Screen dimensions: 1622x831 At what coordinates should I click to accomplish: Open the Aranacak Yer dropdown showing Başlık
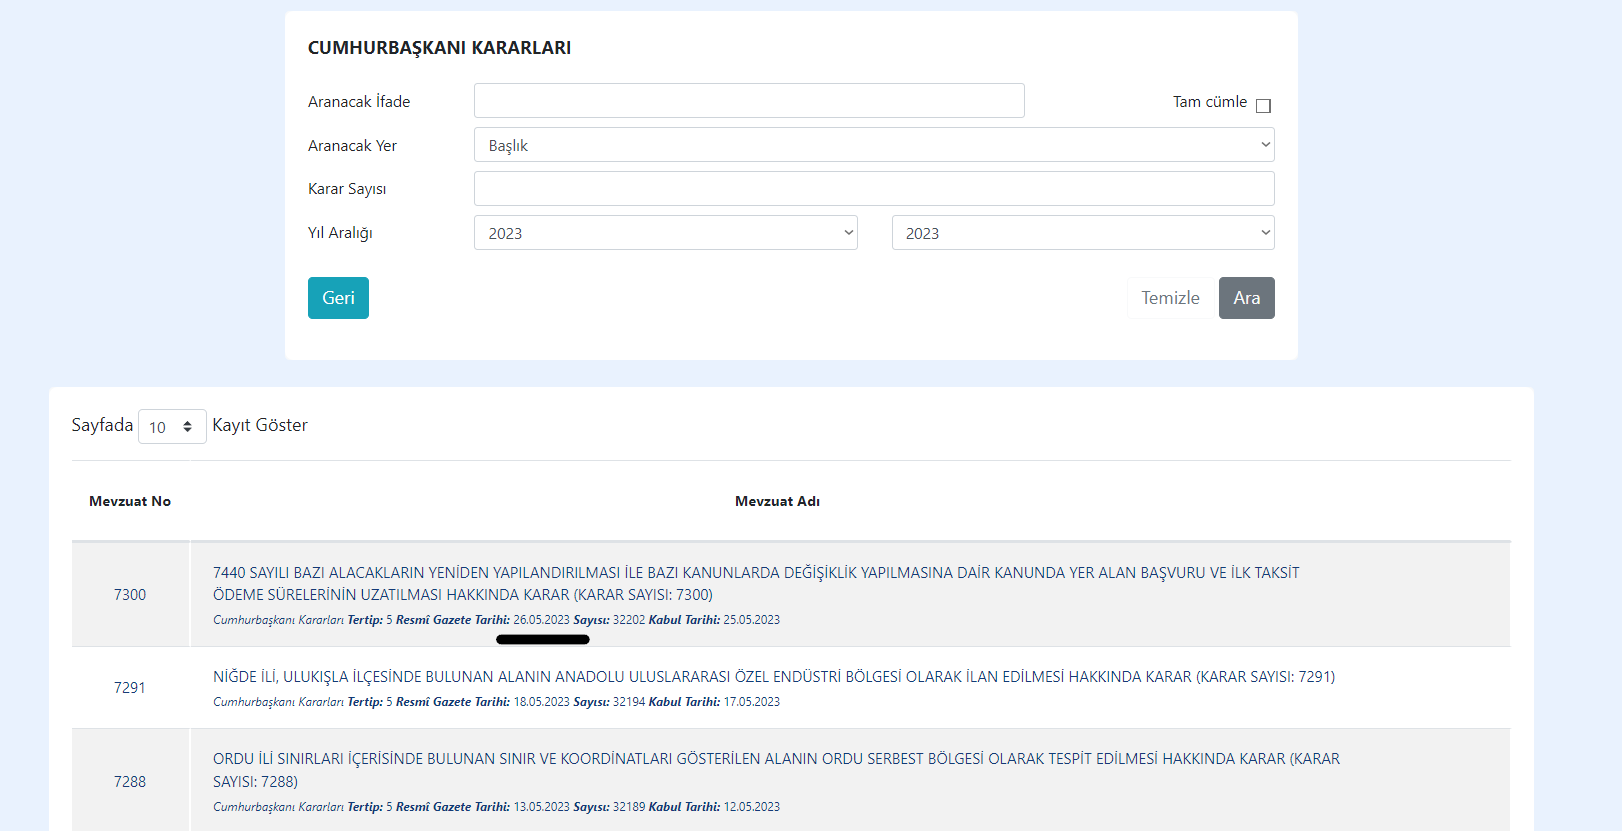click(873, 145)
